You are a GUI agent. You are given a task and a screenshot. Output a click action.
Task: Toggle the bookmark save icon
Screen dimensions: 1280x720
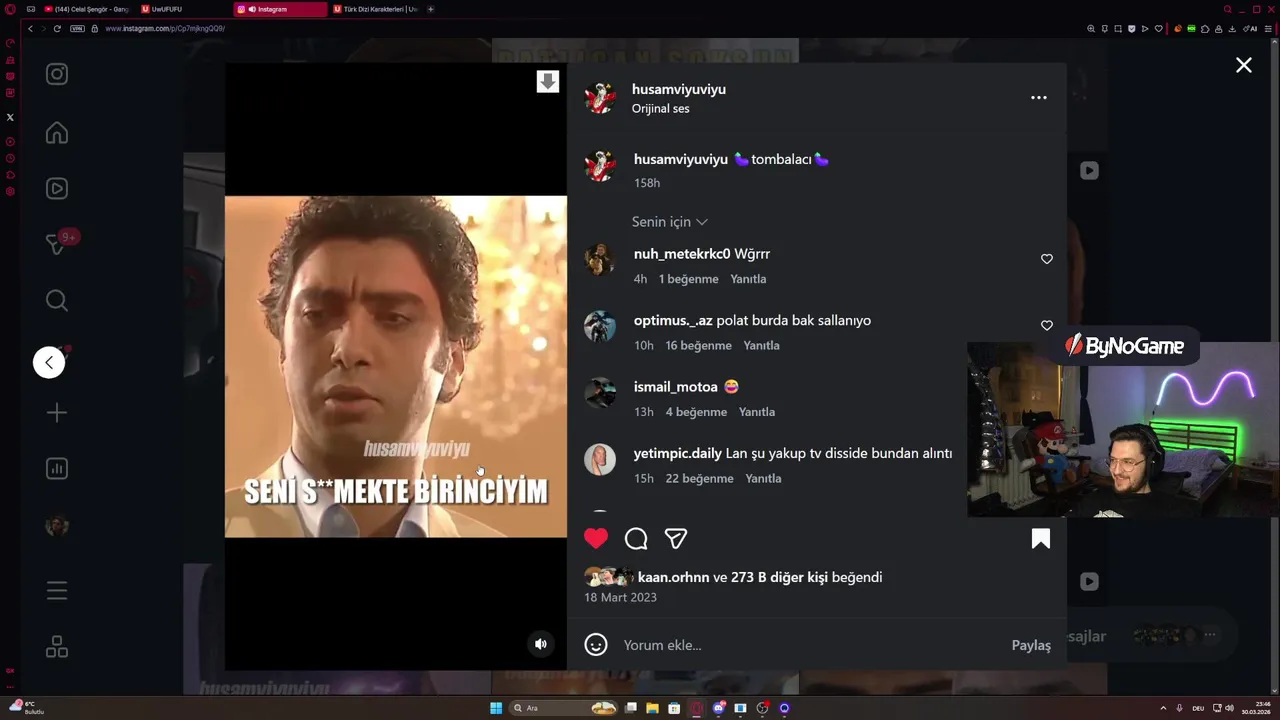1041,539
